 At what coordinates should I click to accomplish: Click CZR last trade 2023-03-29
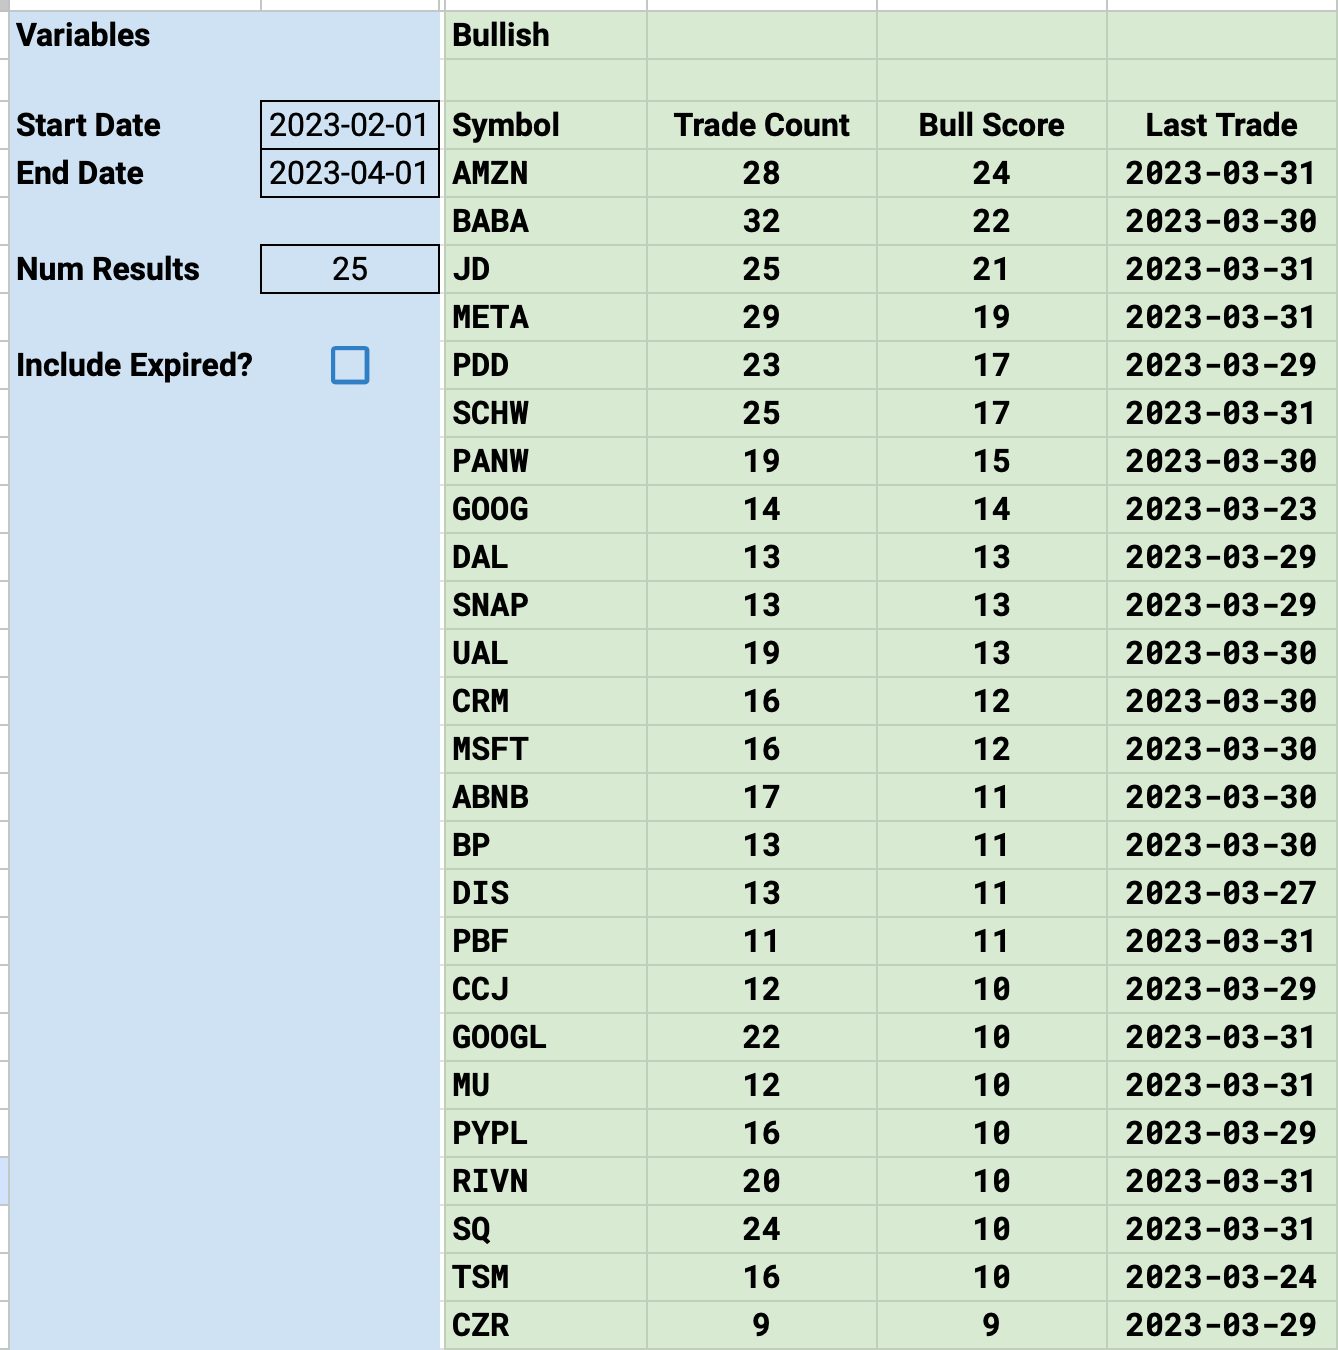1222,1325
